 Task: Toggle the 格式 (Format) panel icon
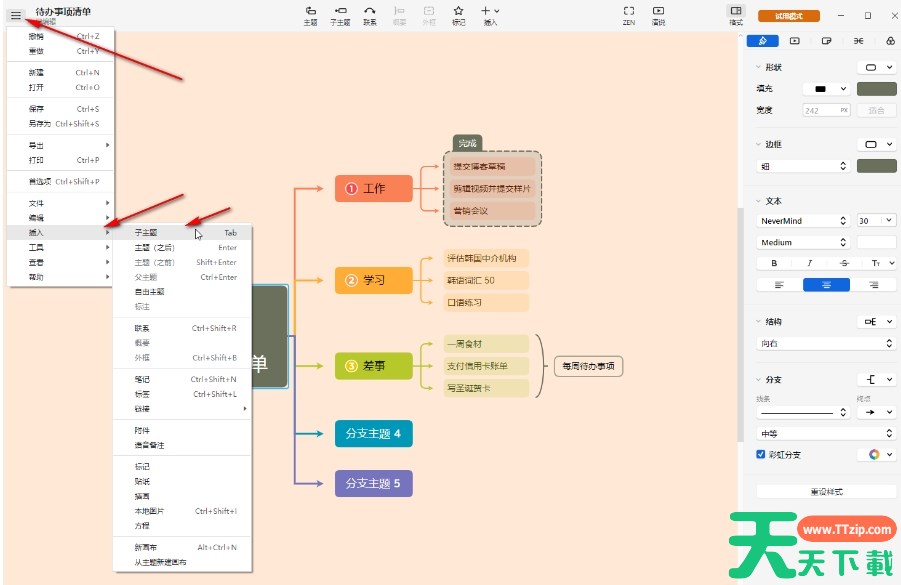736,14
